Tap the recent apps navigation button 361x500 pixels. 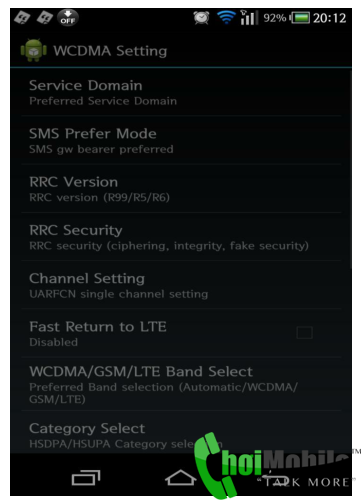pyautogui.click(x=86, y=478)
